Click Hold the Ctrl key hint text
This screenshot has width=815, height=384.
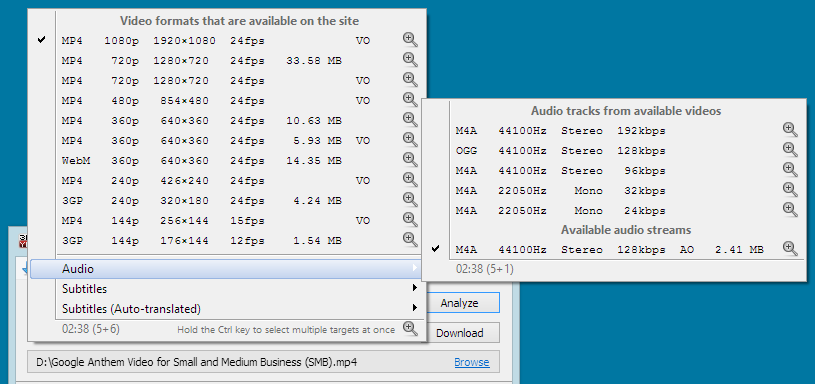coord(286,329)
